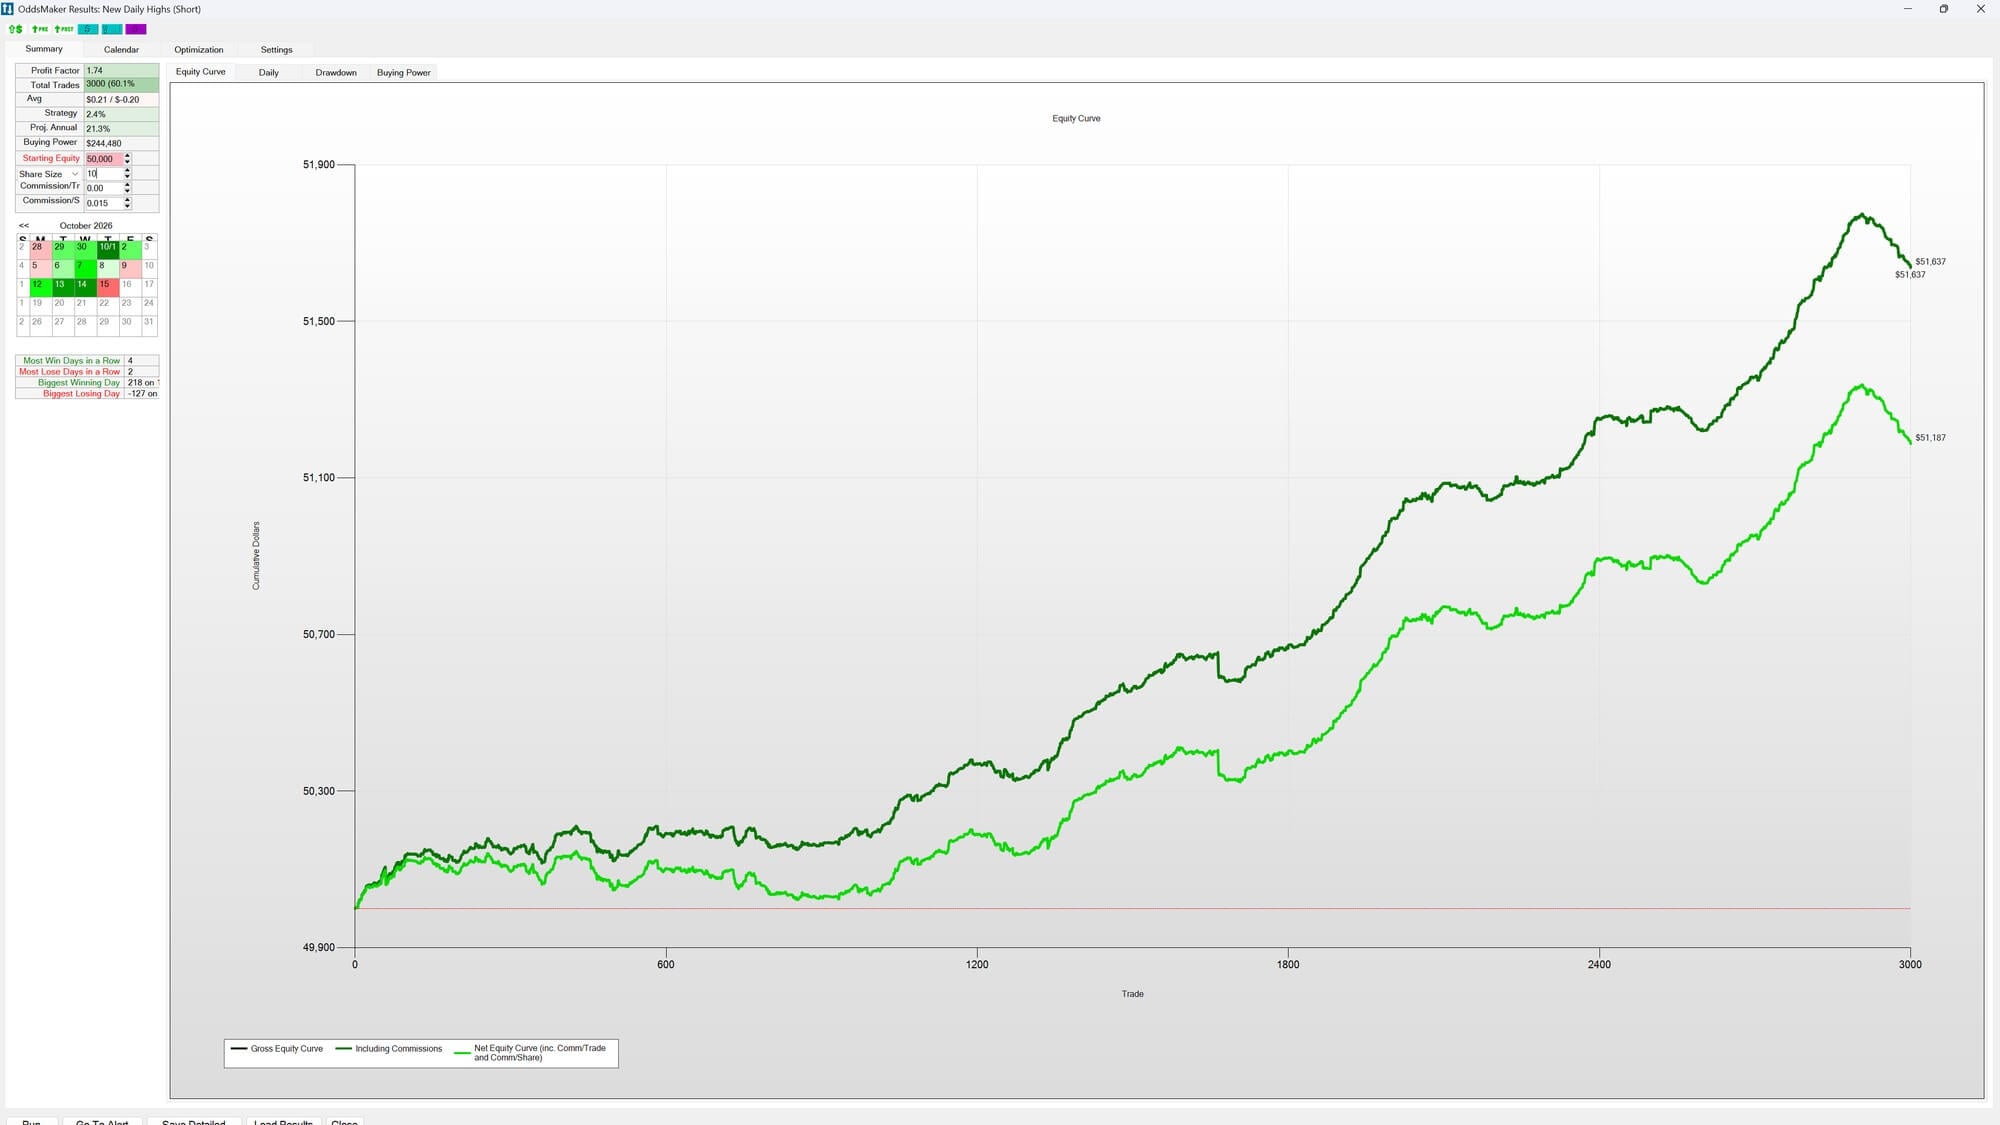Show the Drawdown chart tab
This screenshot has width=2000, height=1125.
[336, 73]
